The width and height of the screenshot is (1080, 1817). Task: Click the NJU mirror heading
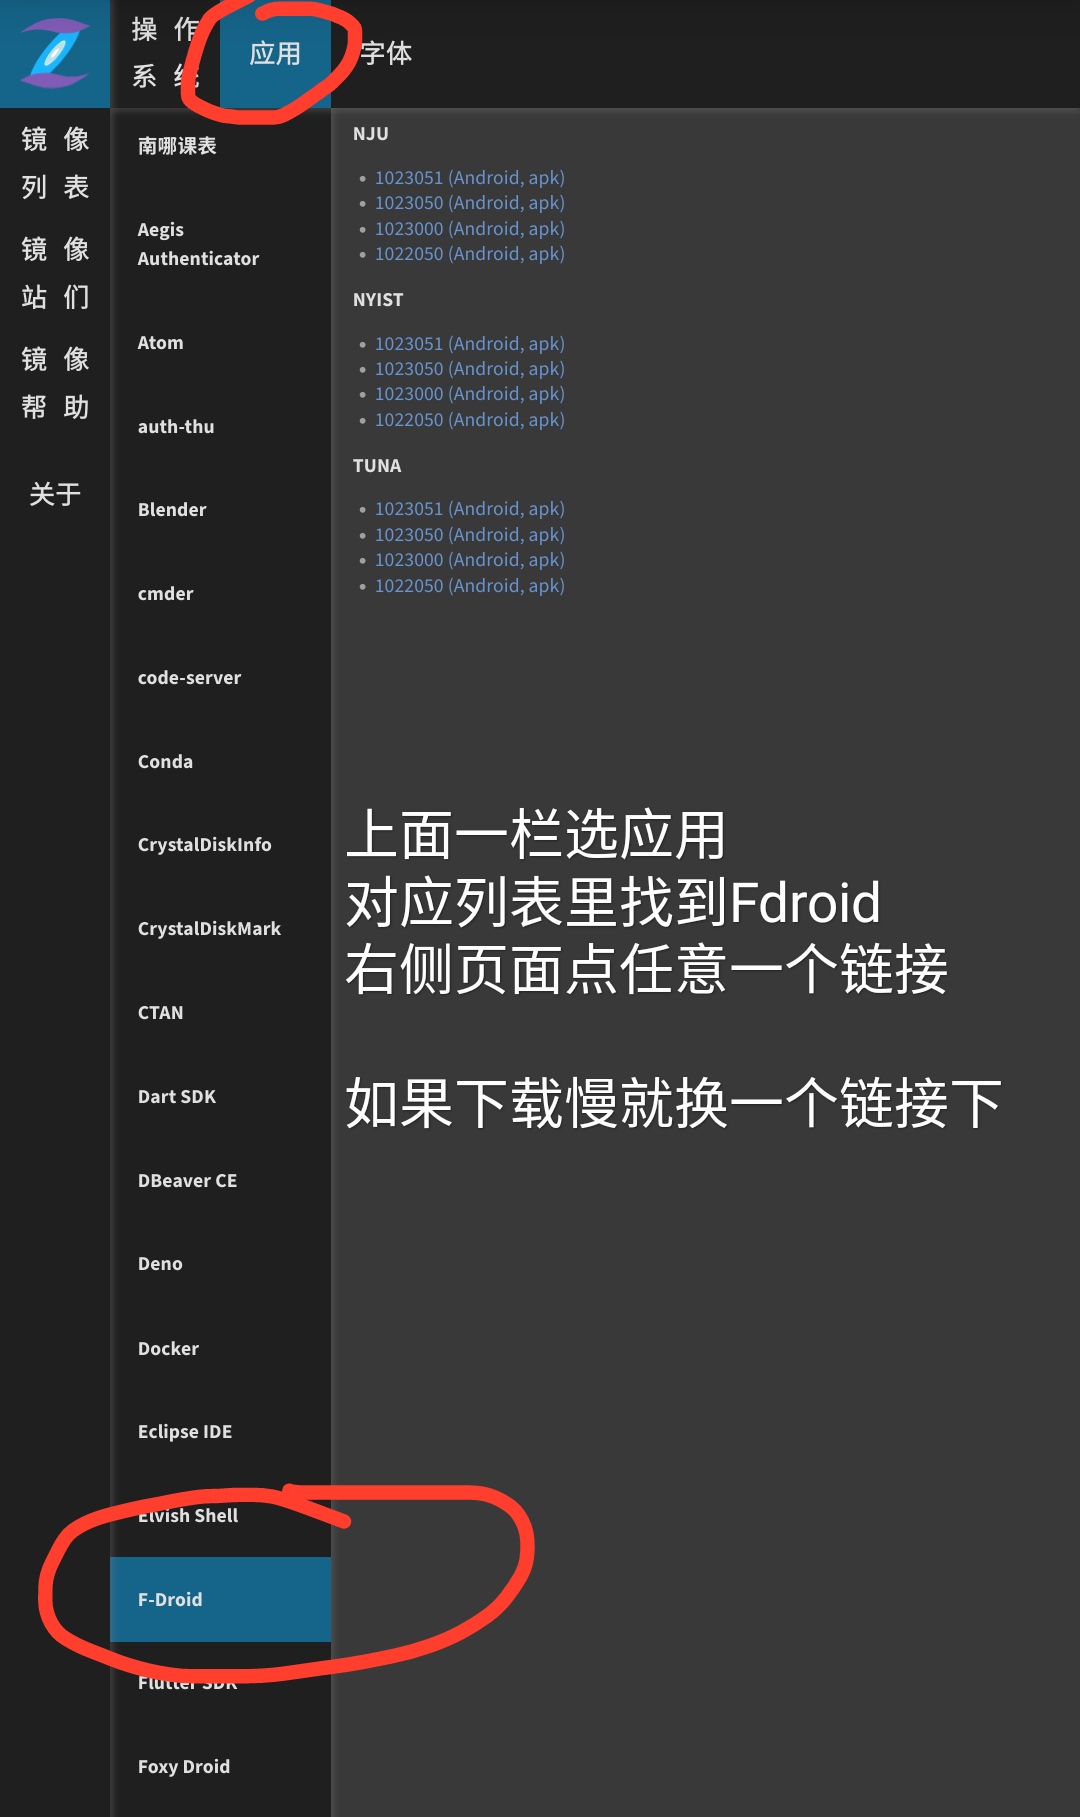[371, 134]
